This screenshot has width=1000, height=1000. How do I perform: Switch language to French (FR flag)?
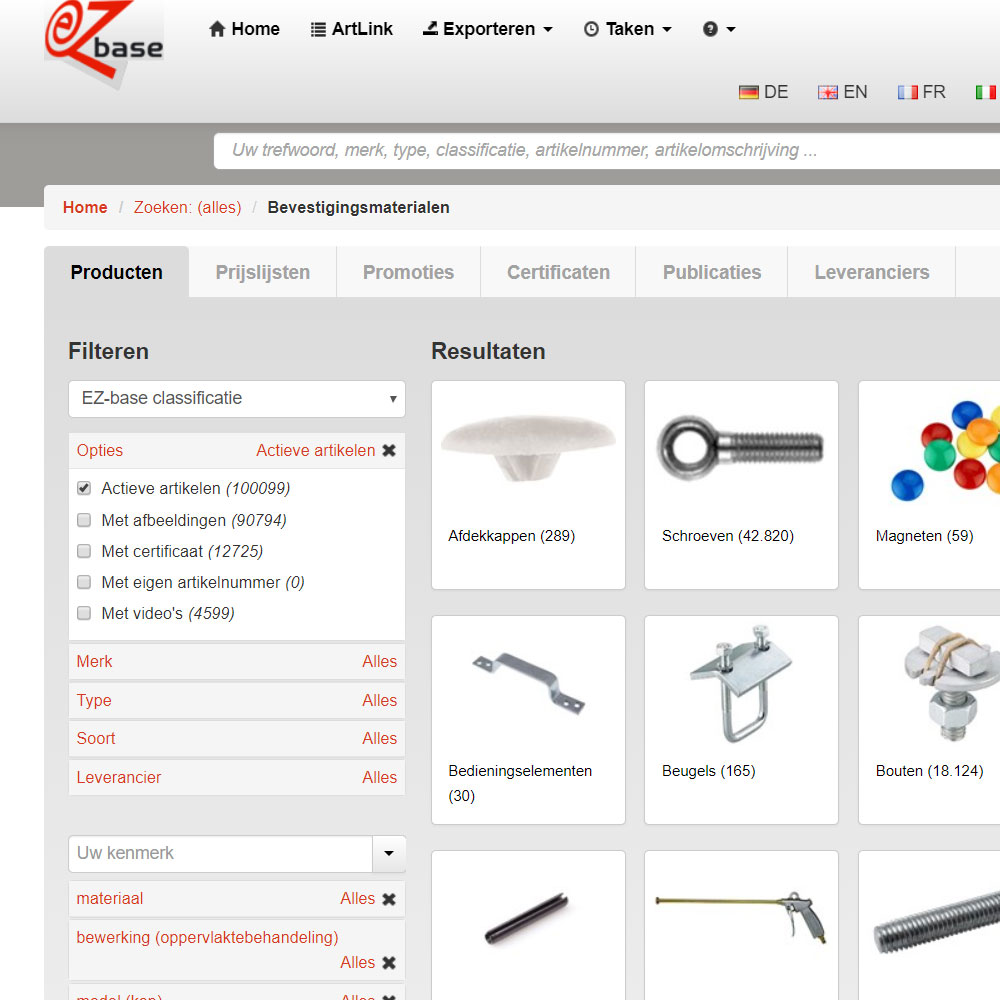coord(922,92)
